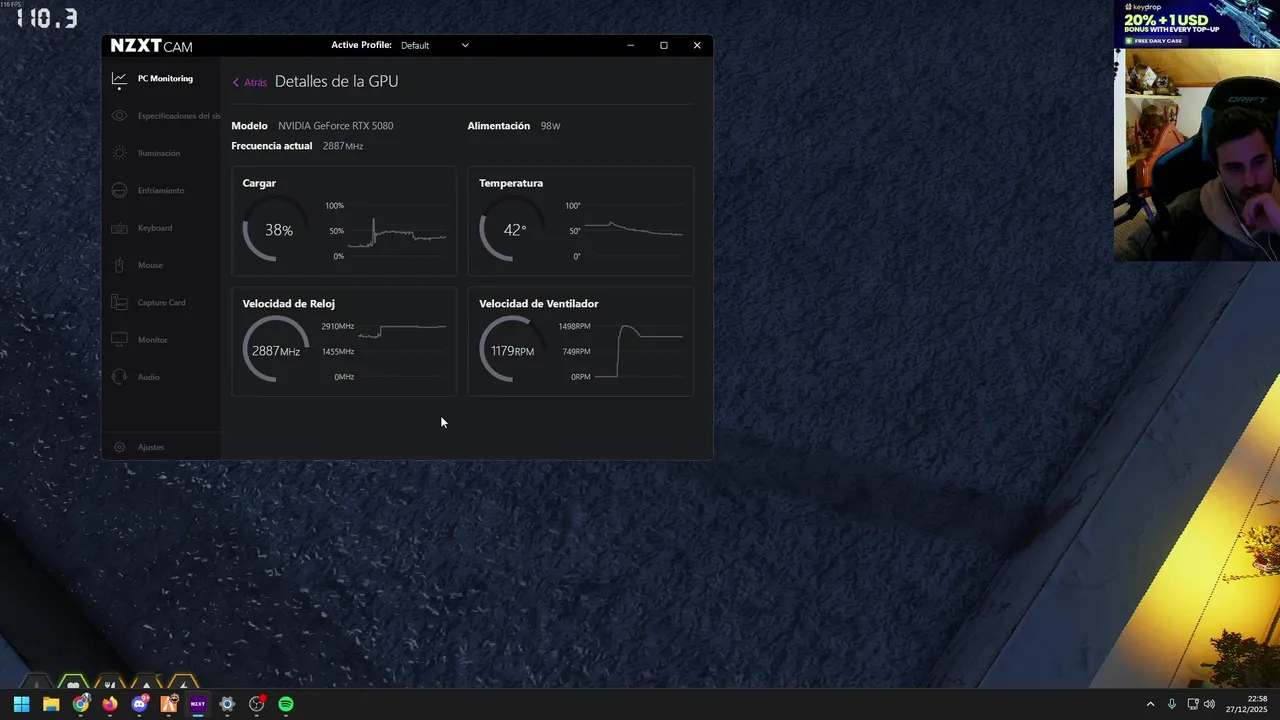The width and height of the screenshot is (1280, 720).
Task: Close the NZXT CAM window
Action: [697, 45]
